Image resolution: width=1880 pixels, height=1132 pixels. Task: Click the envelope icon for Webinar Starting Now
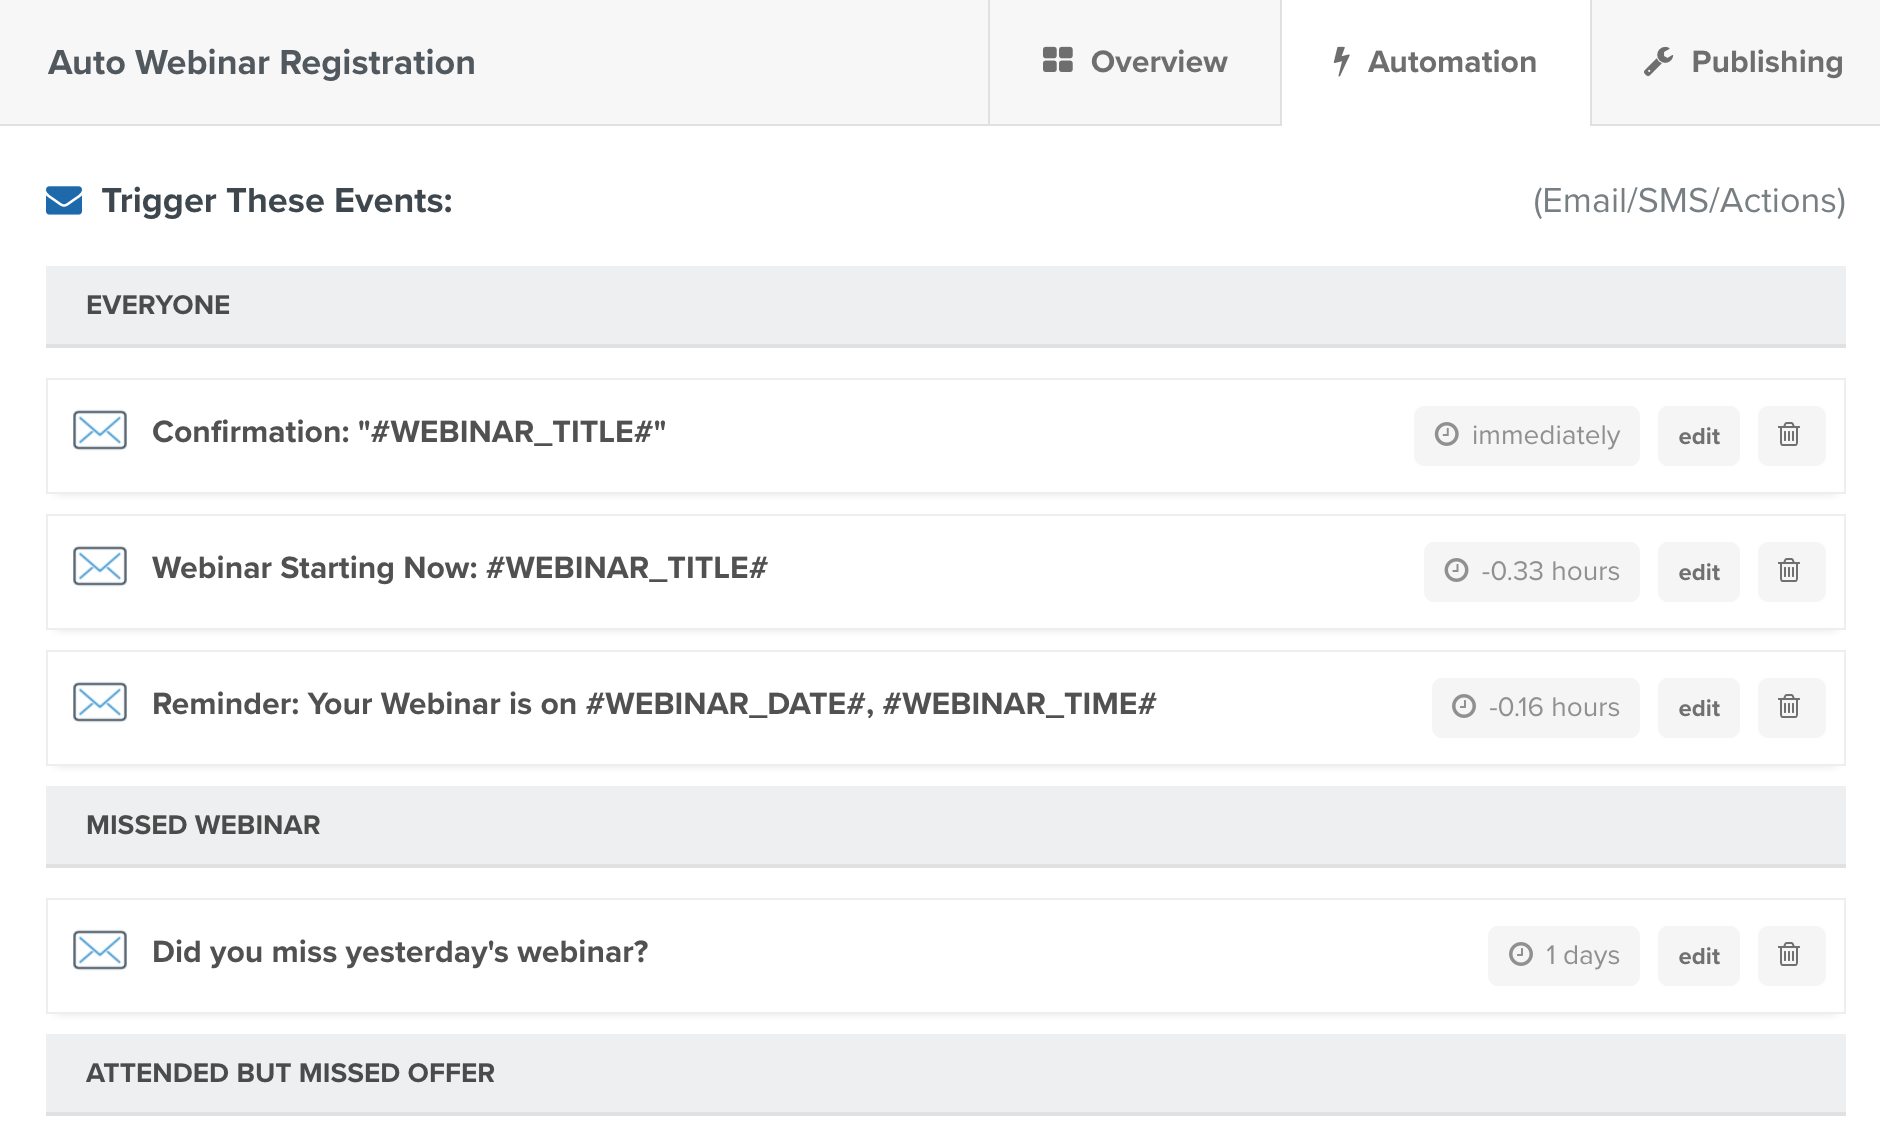coord(100,566)
